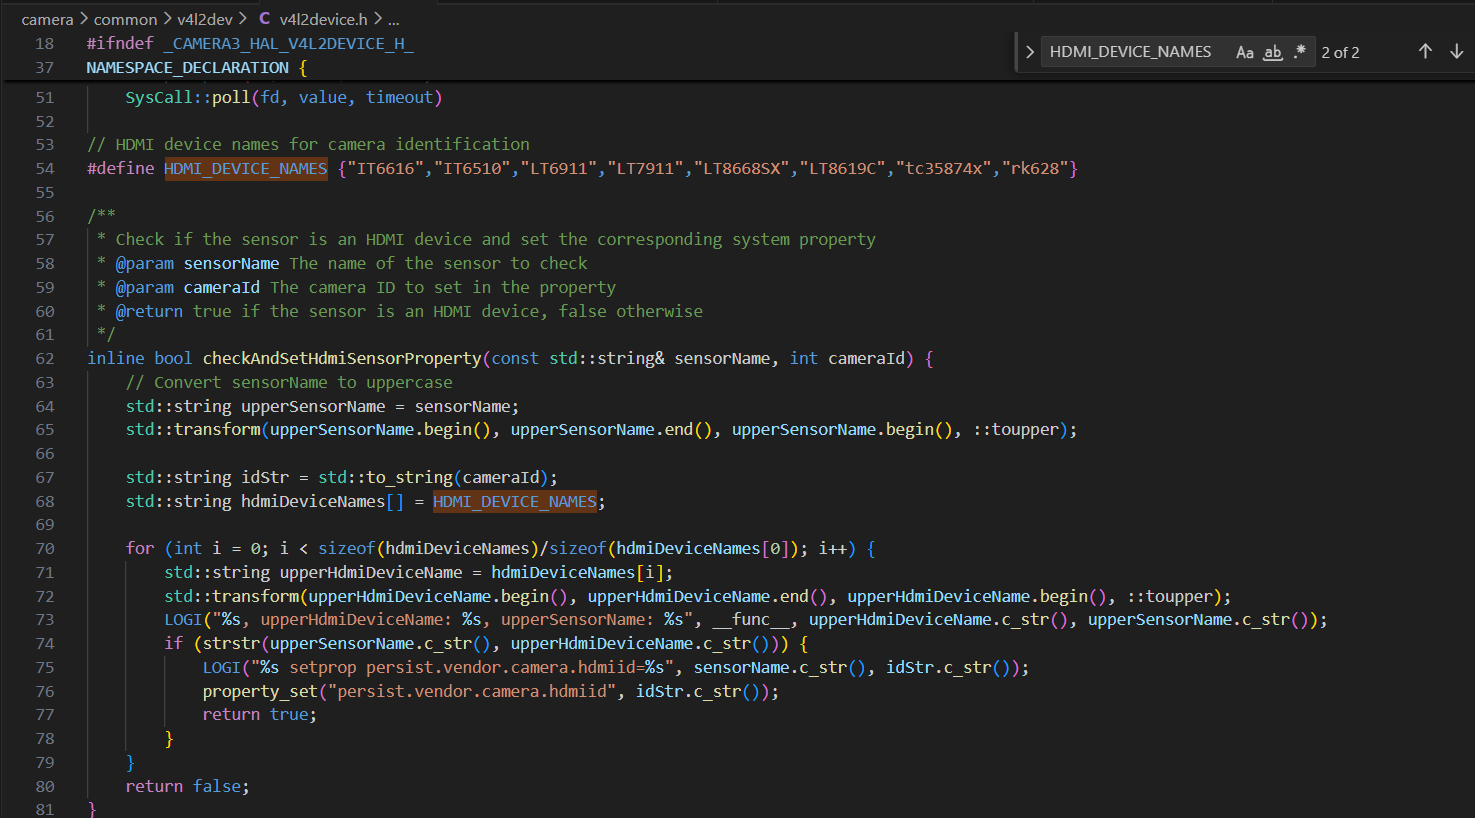The width and height of the screenshot is (1475, 818).
Task: Click the '@param sensorName' doc line
Action: click(x=351, y=263)
